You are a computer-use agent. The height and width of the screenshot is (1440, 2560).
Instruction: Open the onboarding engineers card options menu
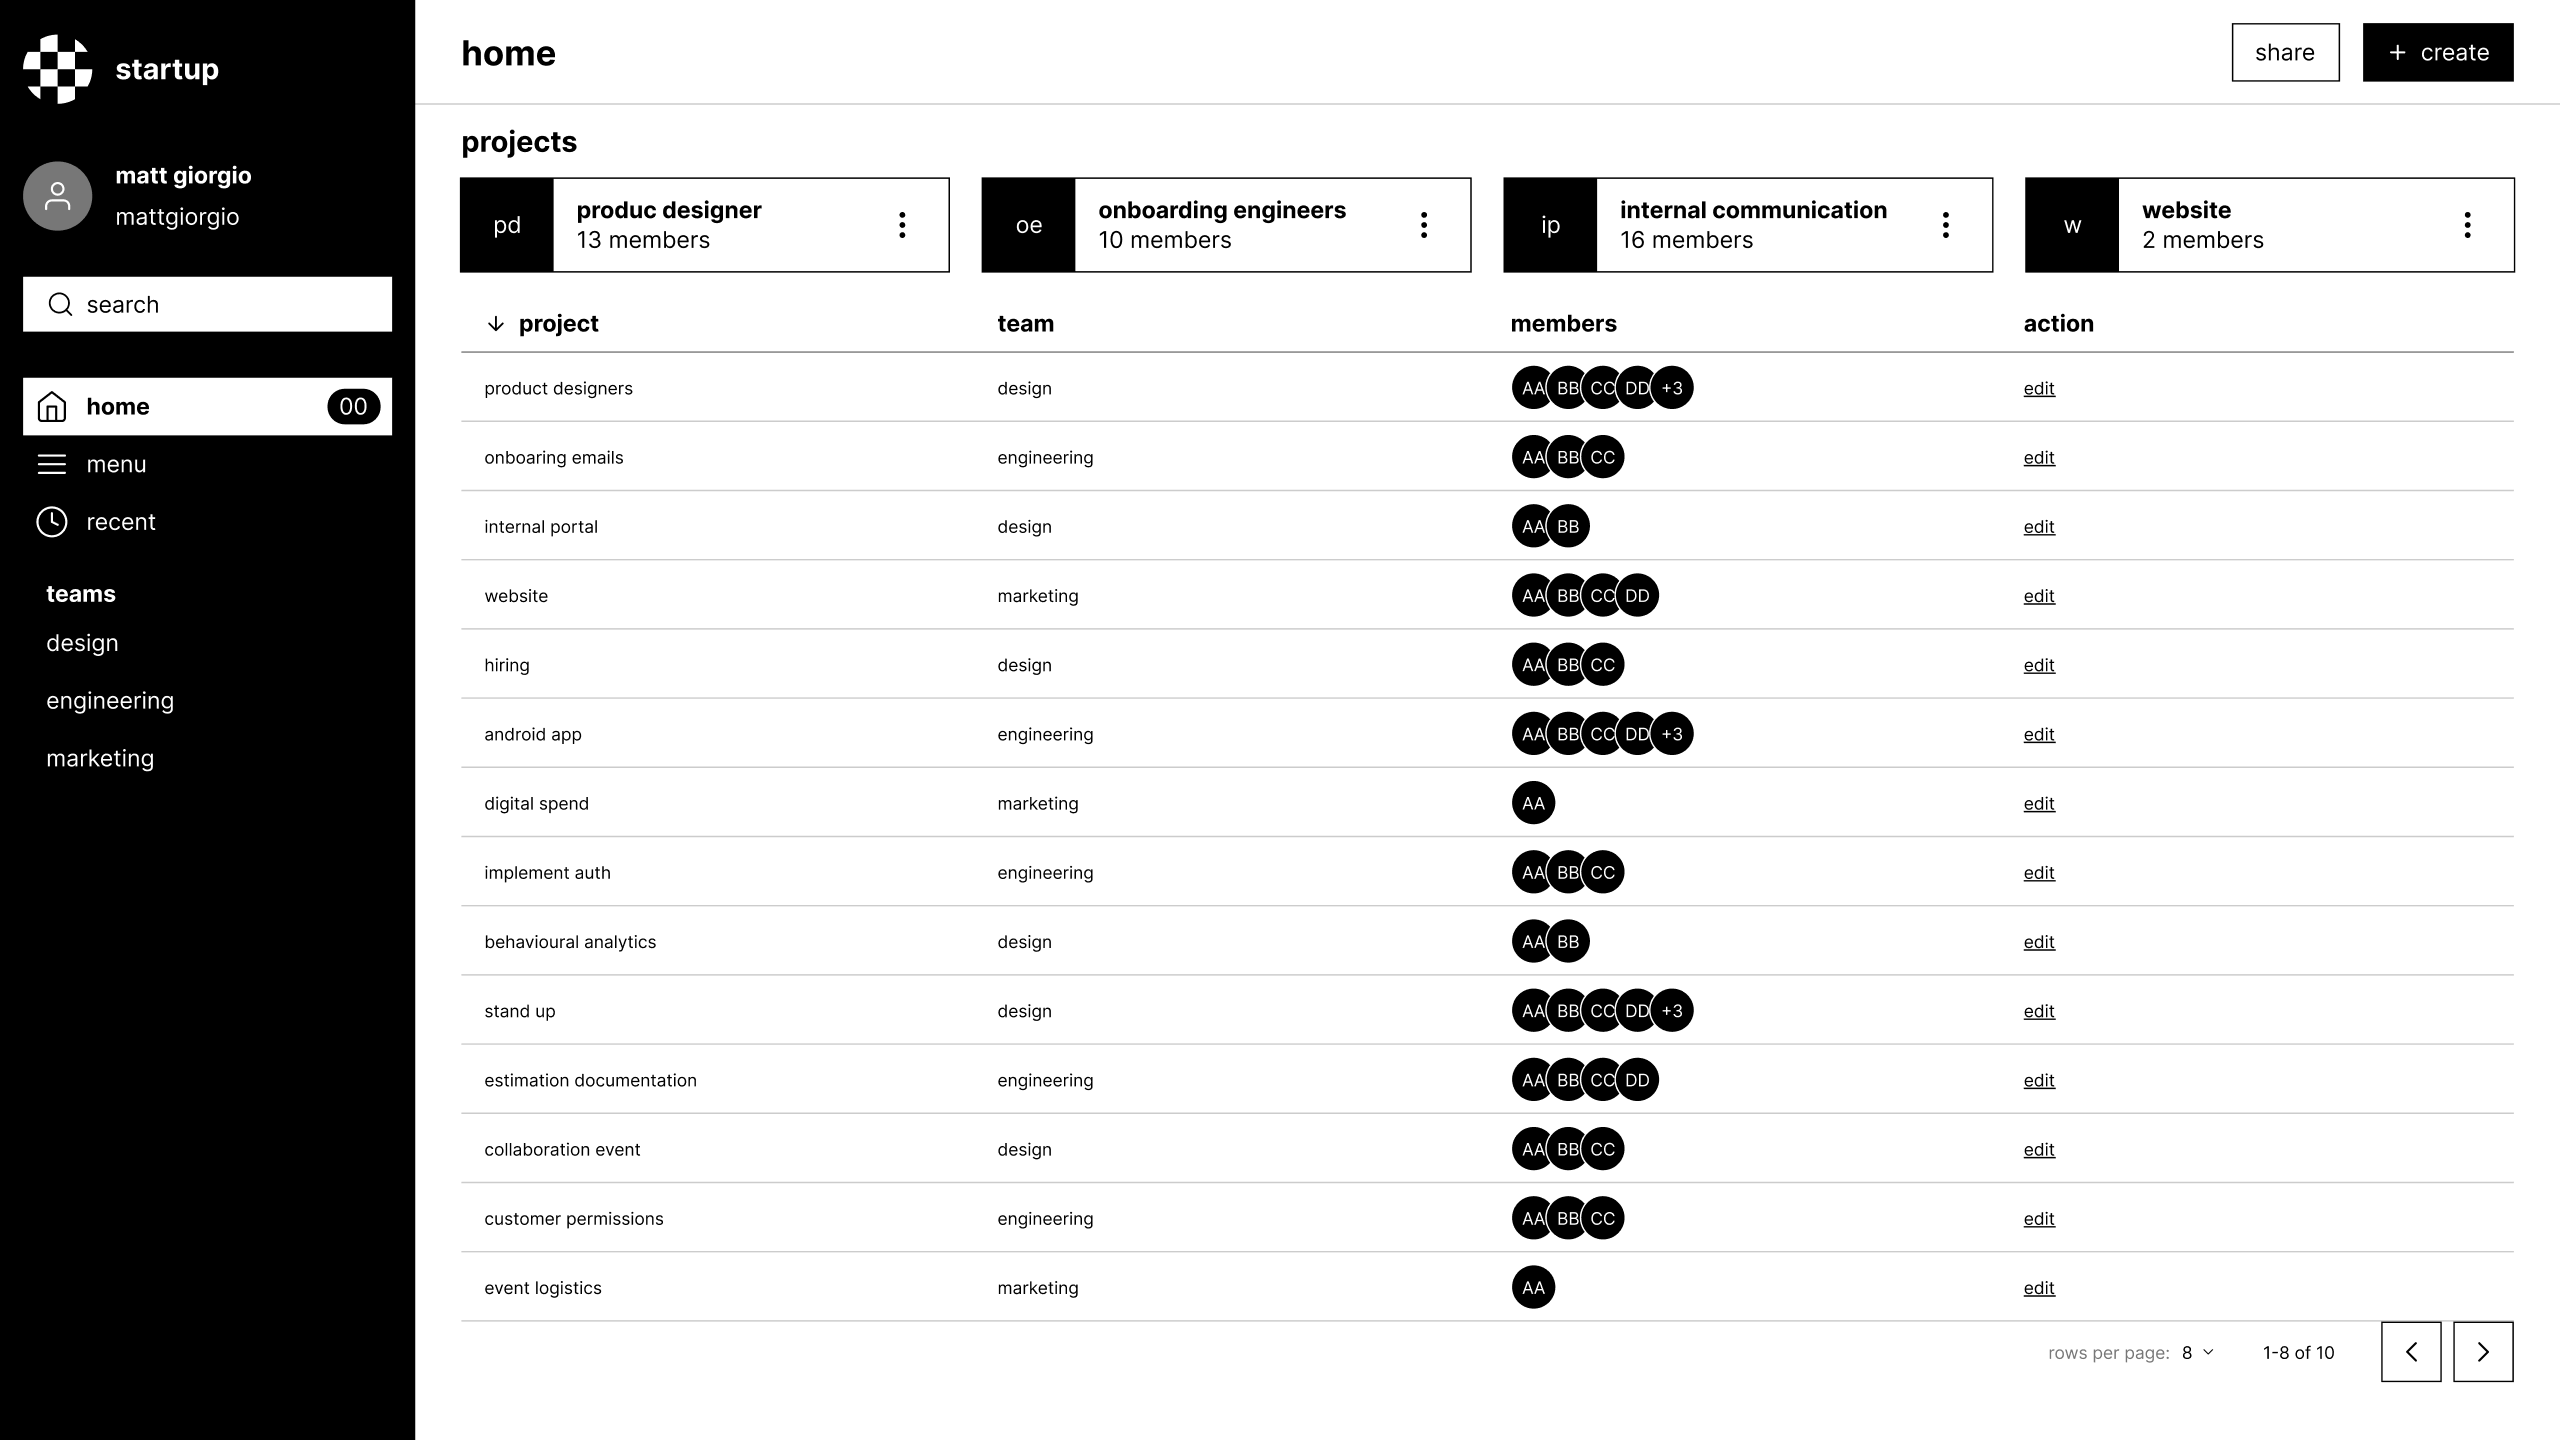pos(1423,224)
